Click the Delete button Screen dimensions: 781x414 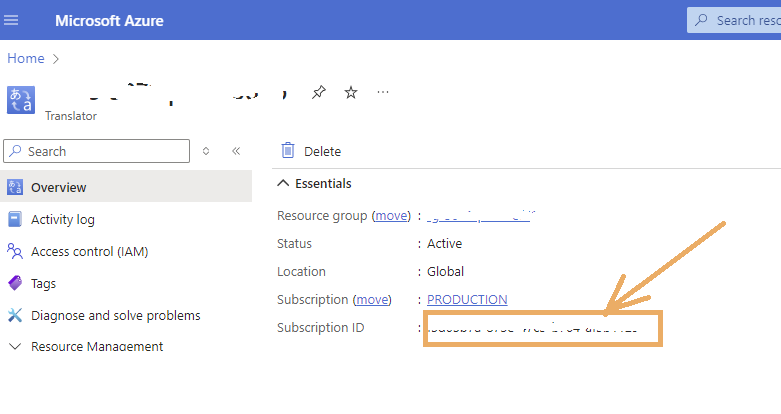(x=311, y=151)
